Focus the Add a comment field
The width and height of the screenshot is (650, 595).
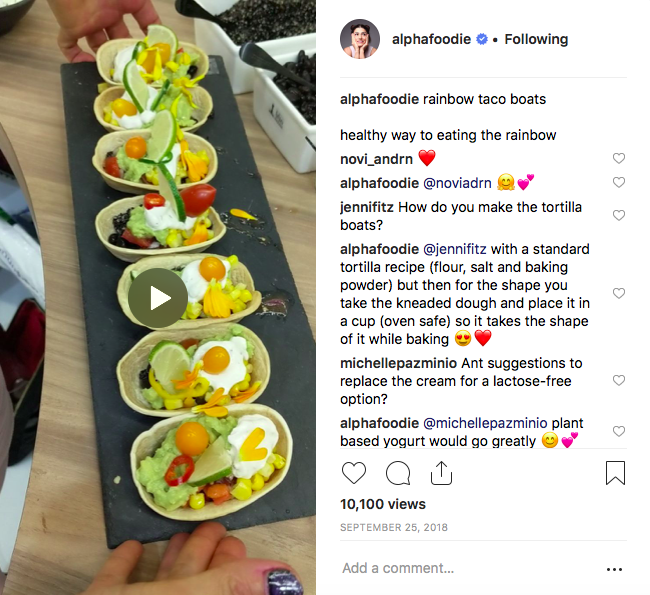point(468,568)
